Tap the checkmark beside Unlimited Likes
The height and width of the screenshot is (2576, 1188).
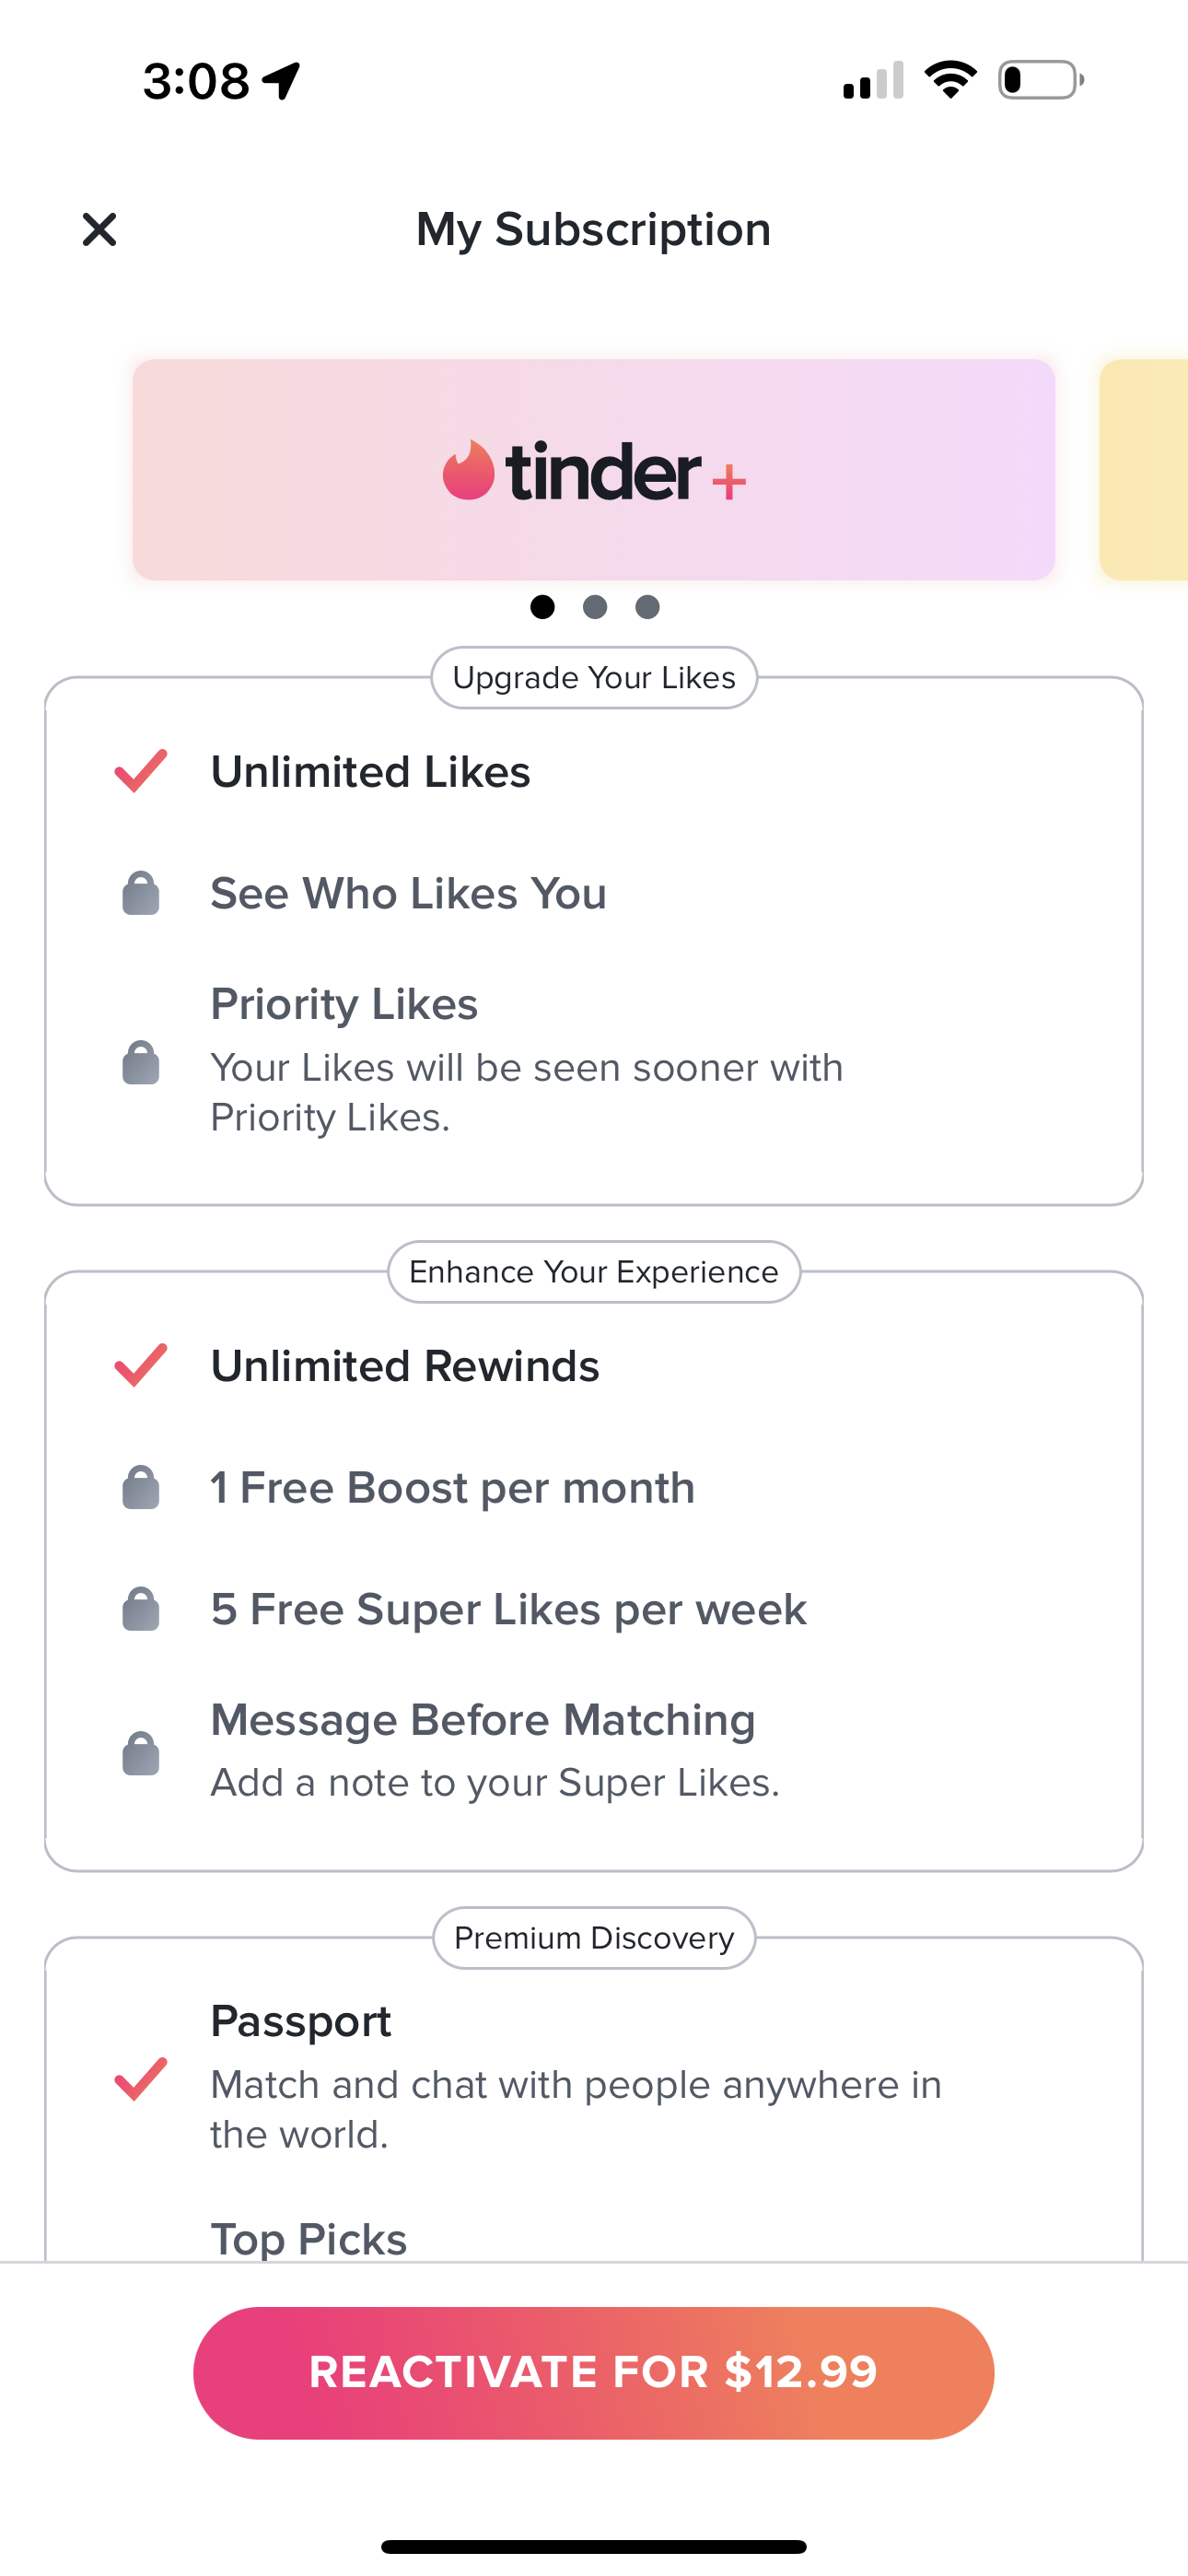141,771
